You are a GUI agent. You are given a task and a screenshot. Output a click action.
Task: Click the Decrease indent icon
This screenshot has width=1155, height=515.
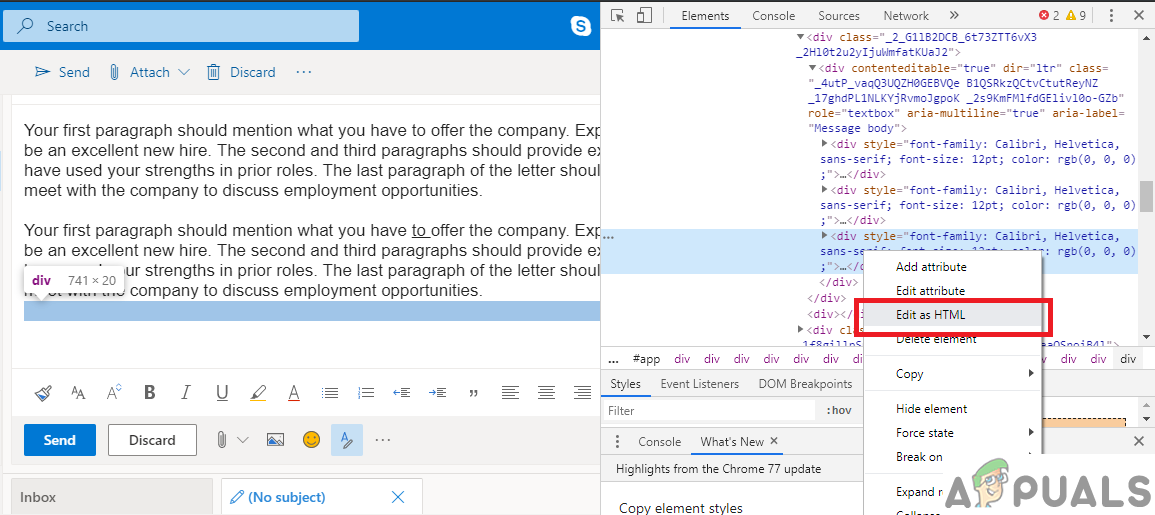401,393
